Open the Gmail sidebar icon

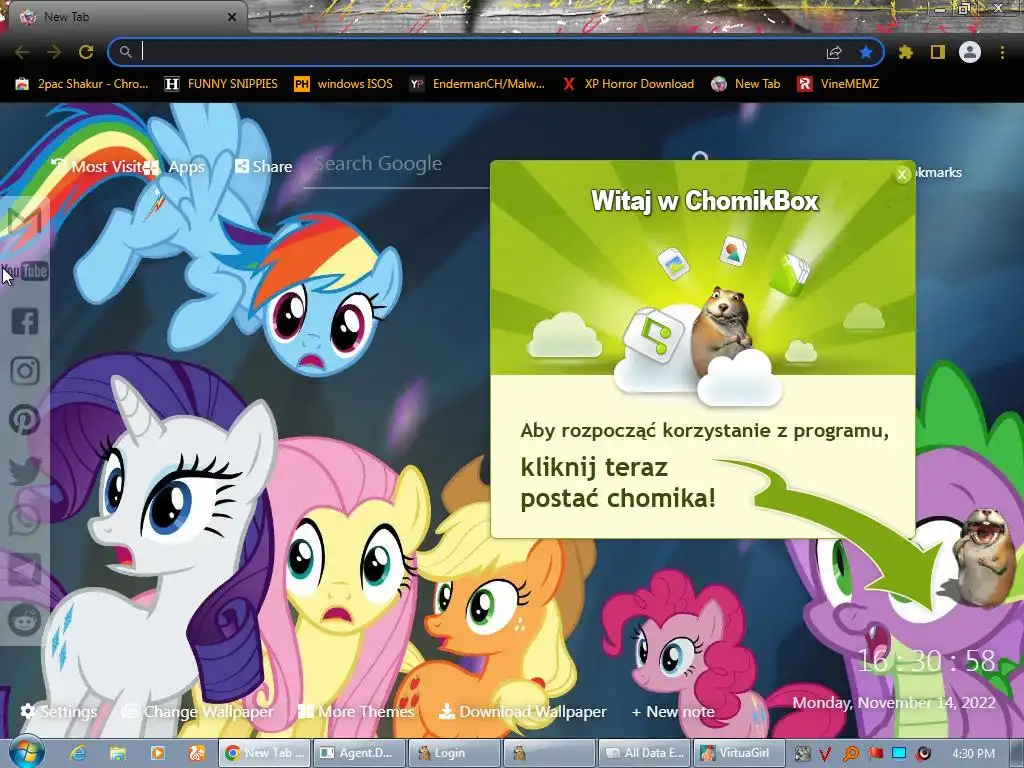pyautogui.click(x=25, y=221)
